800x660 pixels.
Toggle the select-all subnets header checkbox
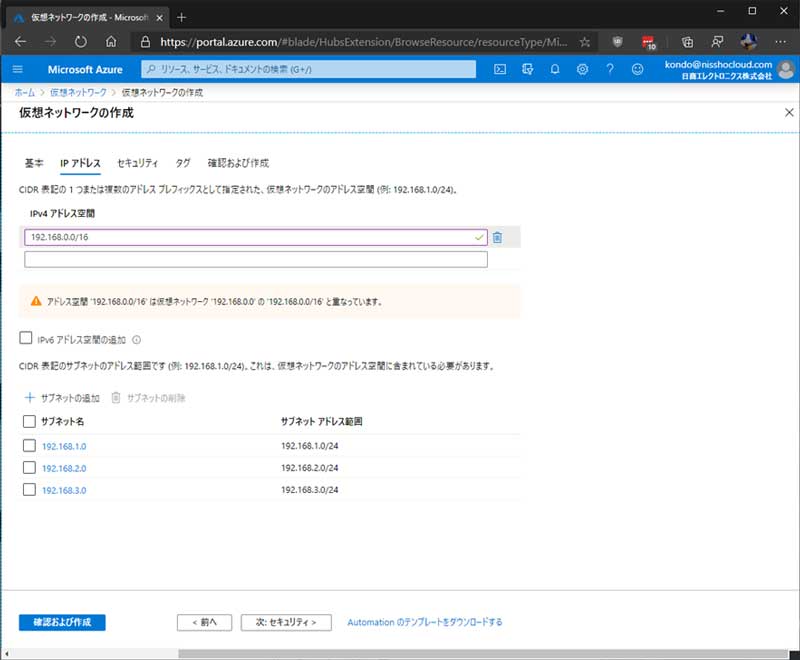pyautogui.click(x=29, y=422)
